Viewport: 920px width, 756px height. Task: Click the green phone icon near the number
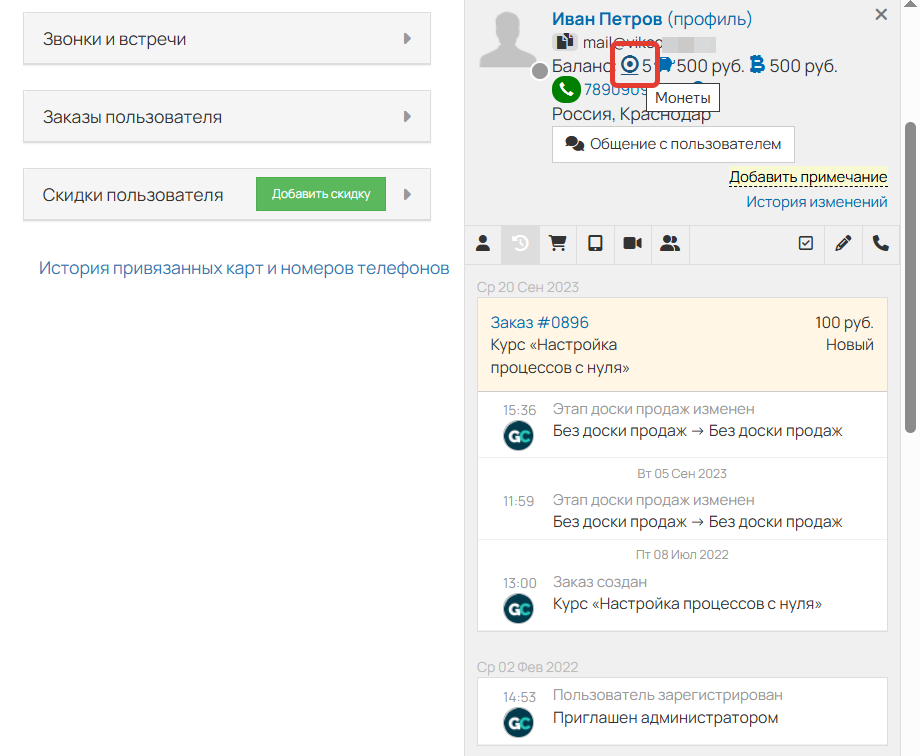tap(566, 89)
